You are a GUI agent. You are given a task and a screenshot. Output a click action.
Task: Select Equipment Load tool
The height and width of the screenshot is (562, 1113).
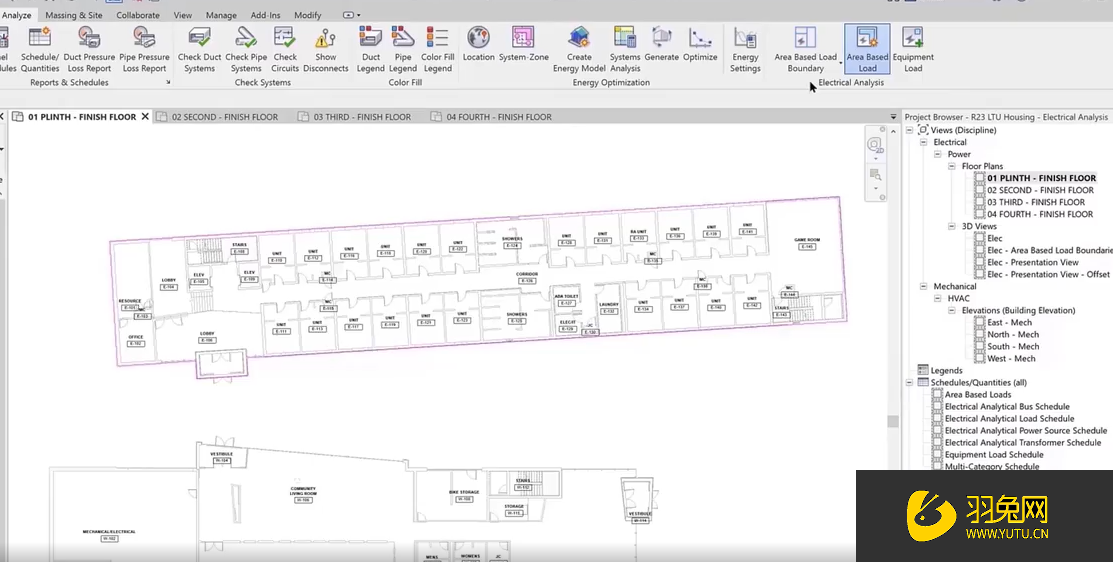click(913, 49)
